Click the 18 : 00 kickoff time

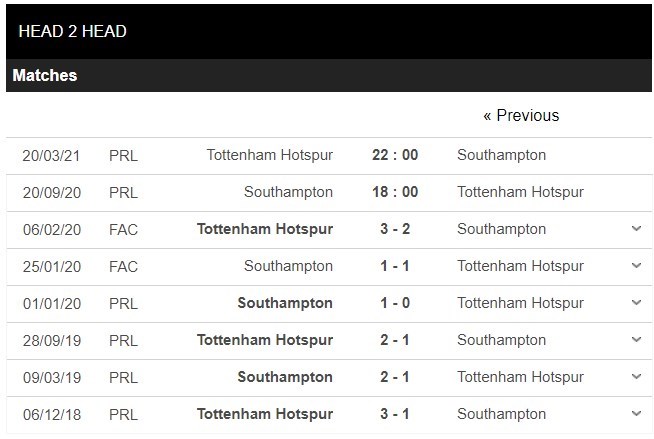coord(394,192)
